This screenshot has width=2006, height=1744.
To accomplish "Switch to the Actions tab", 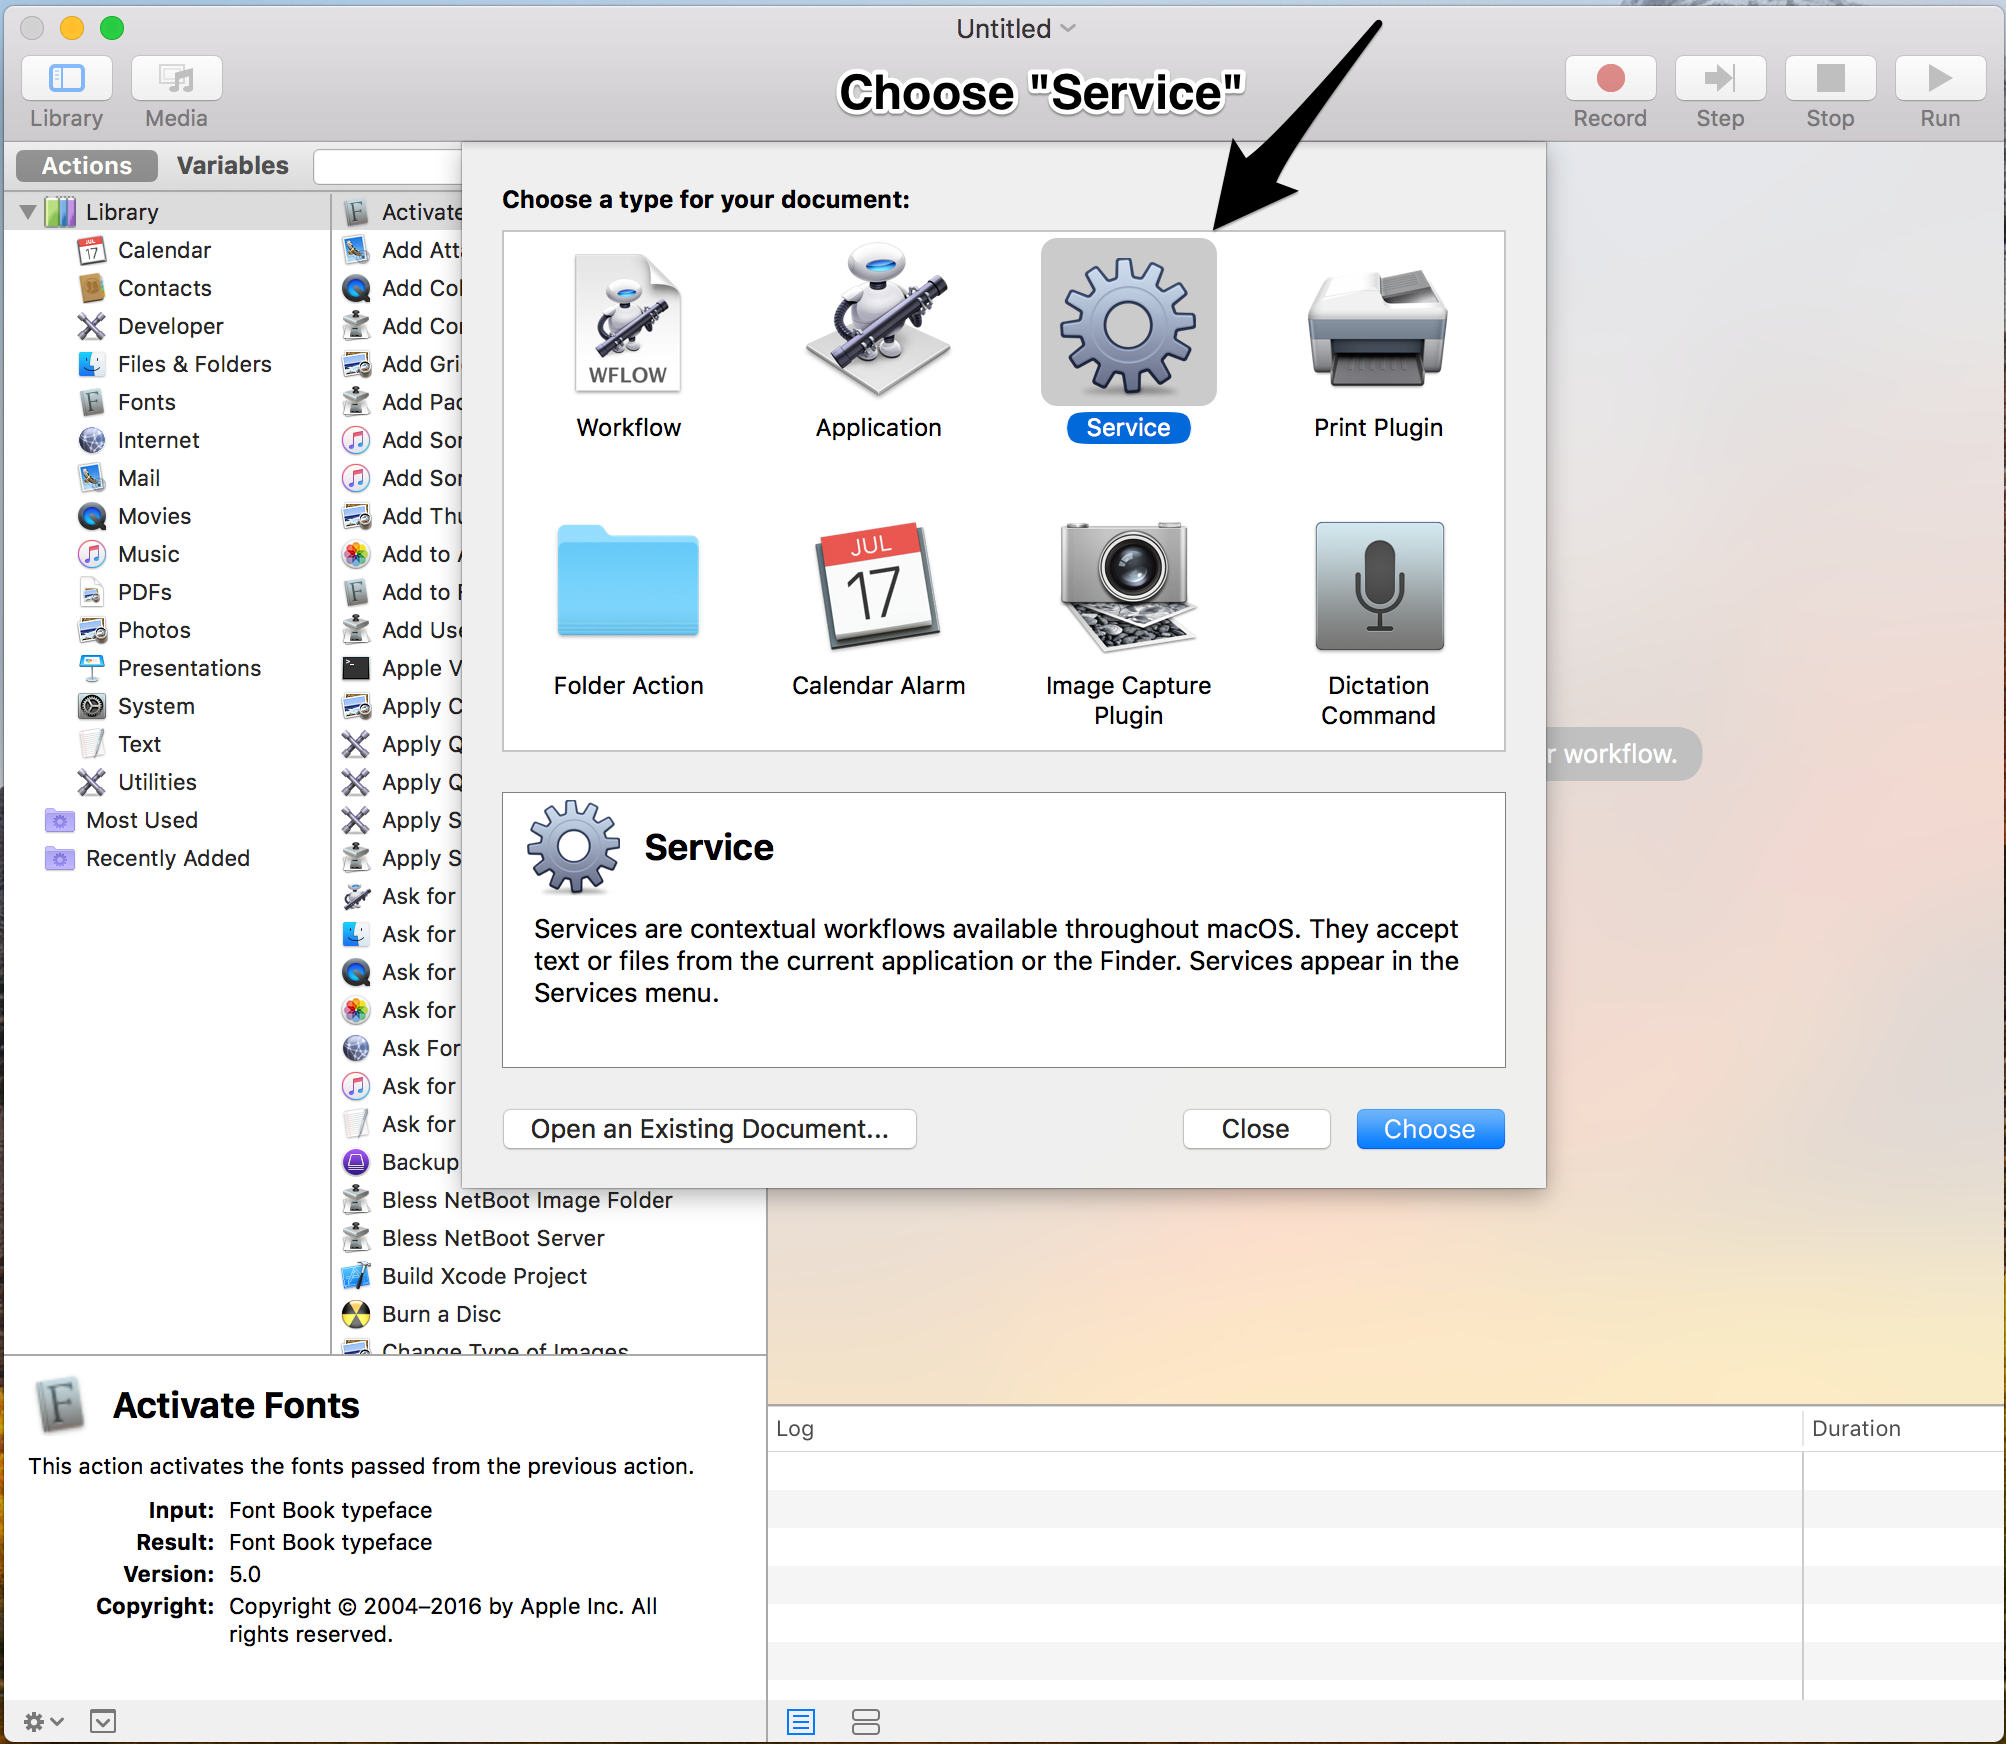I will pos(87,165).
